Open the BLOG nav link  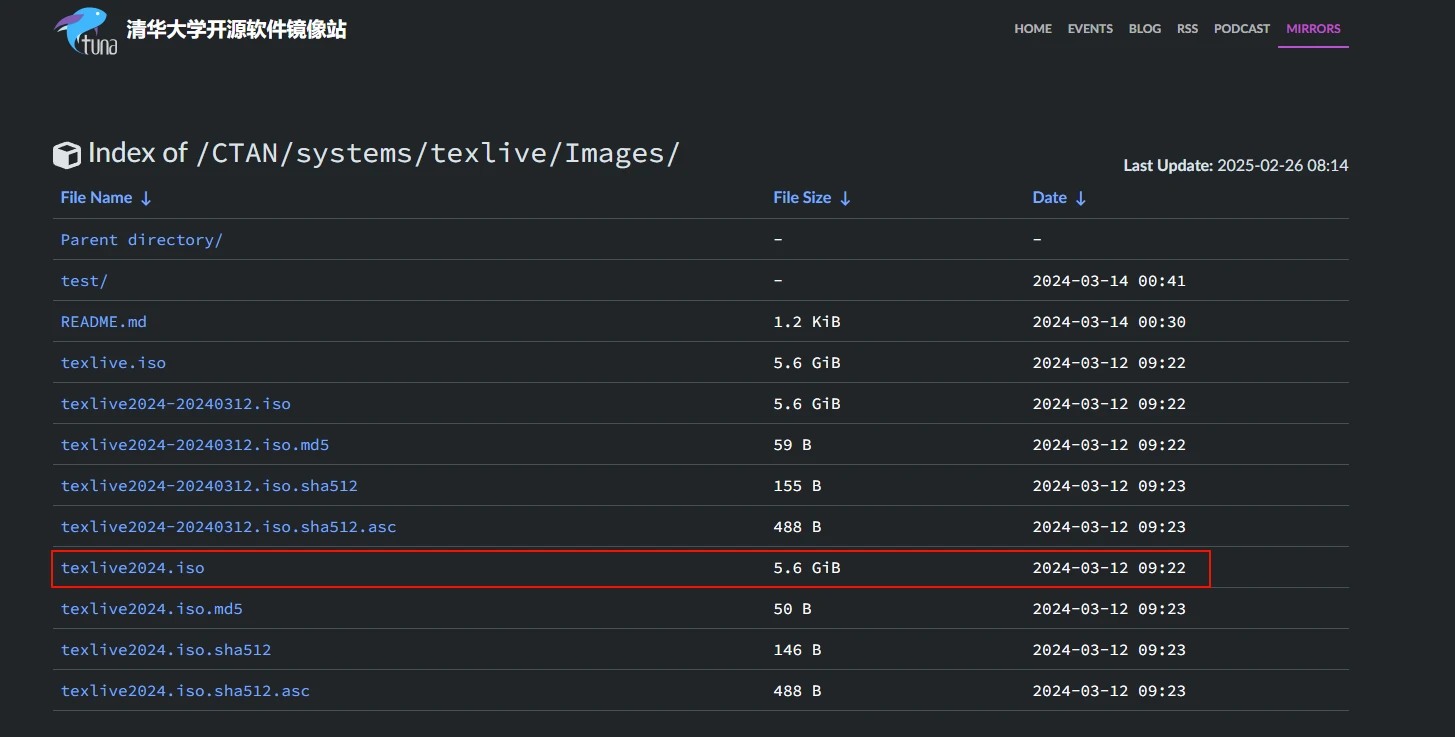click(1145, 29)
